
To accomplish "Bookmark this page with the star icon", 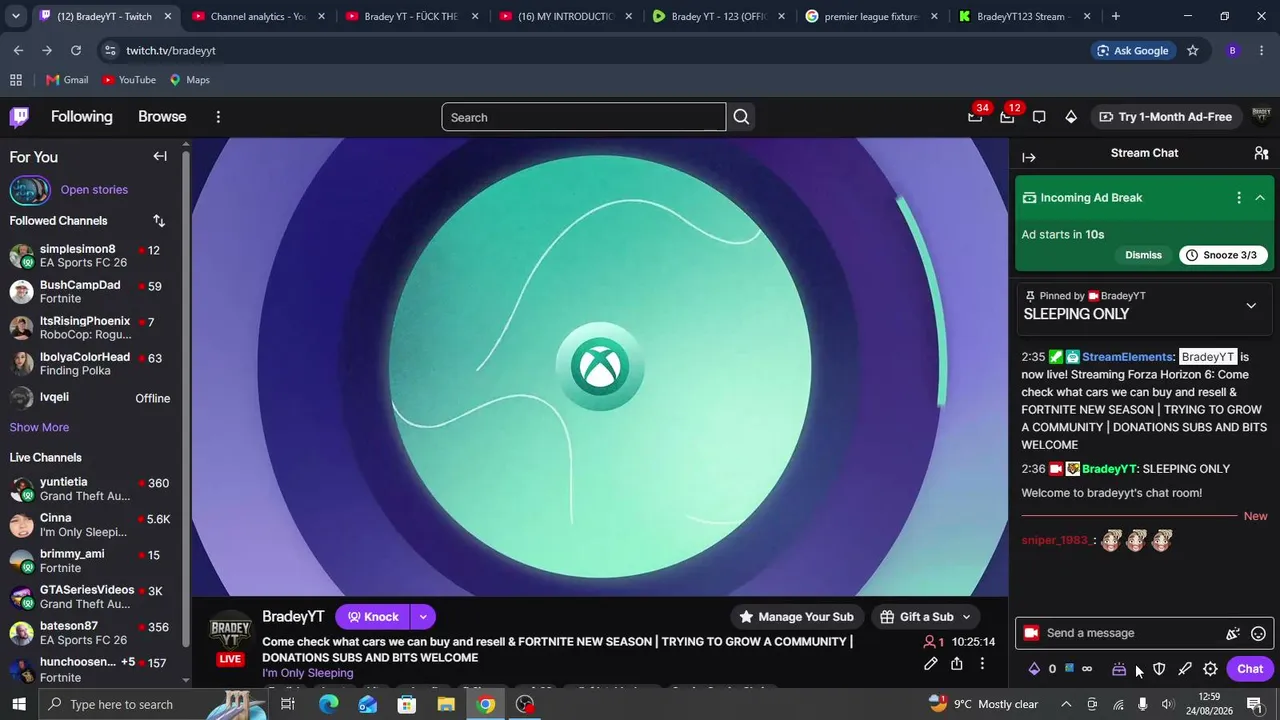I will tap(1192, 51).
